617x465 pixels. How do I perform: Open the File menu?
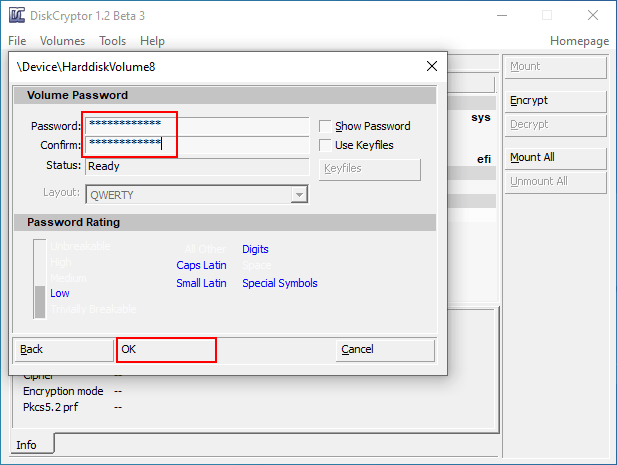[x=17, y=41]
